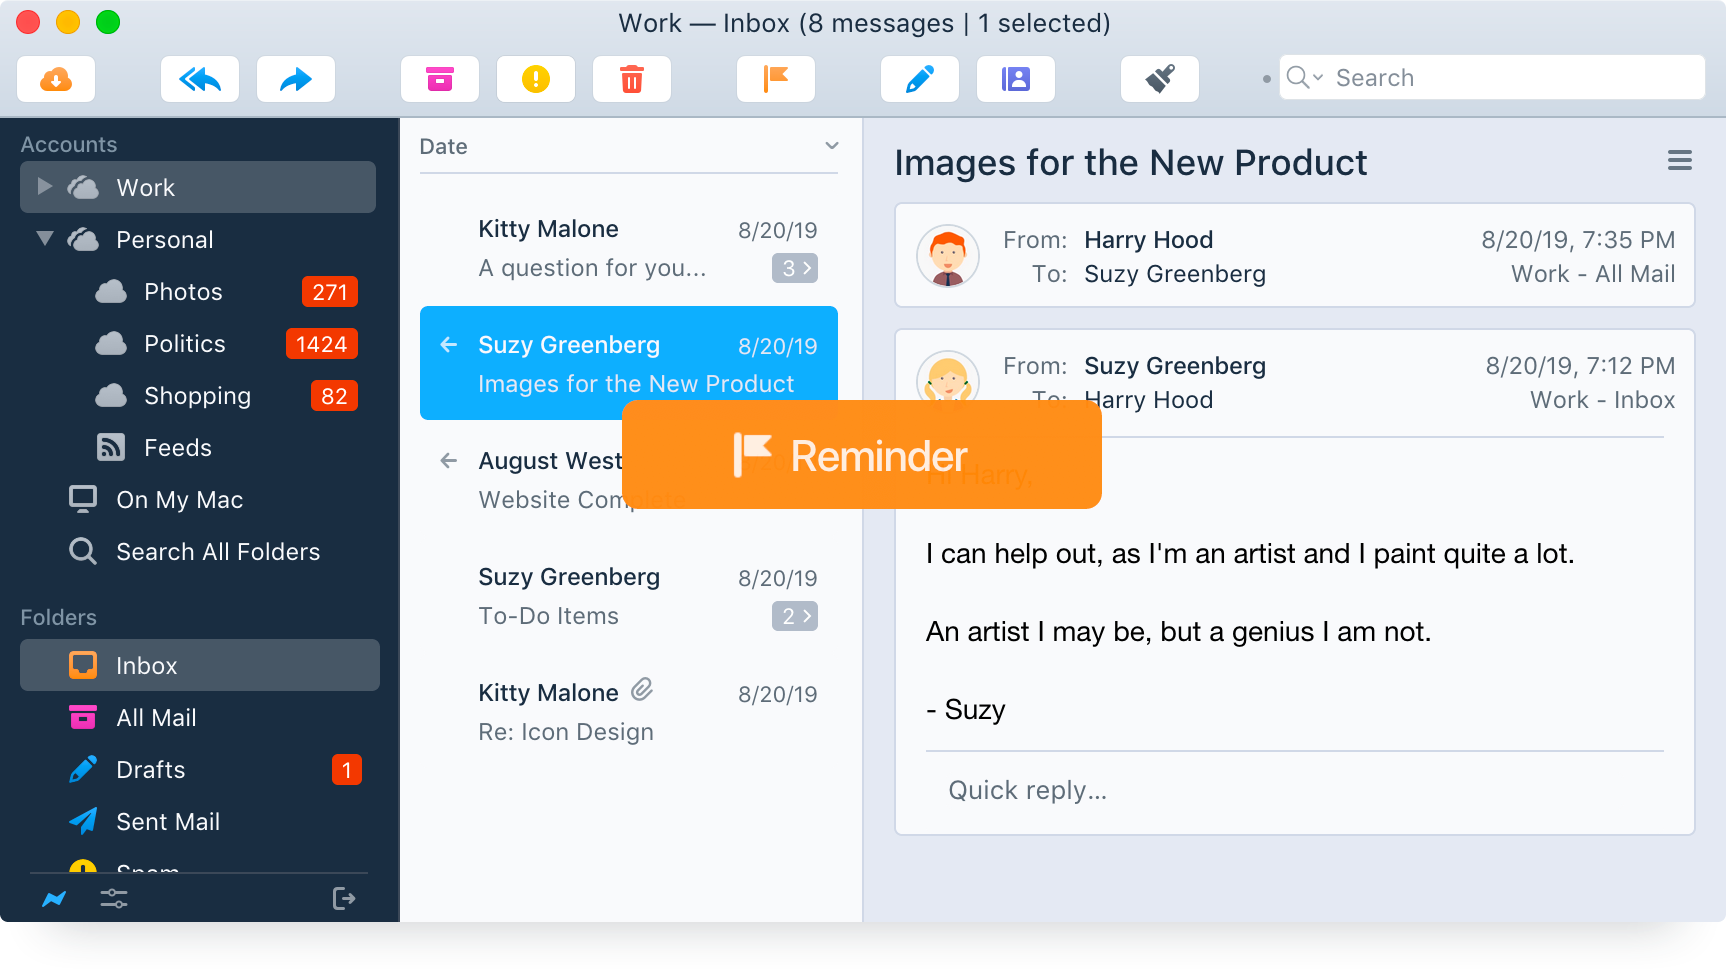The height and width of the screenshot is (972, 1726).
Task: Open settings via the sliders icon
Action: (114, 898)
